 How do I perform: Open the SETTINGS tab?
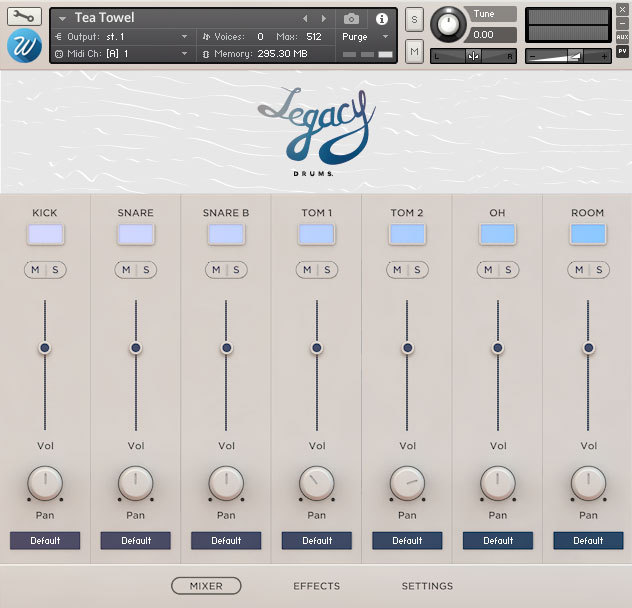tap(427, 586)
